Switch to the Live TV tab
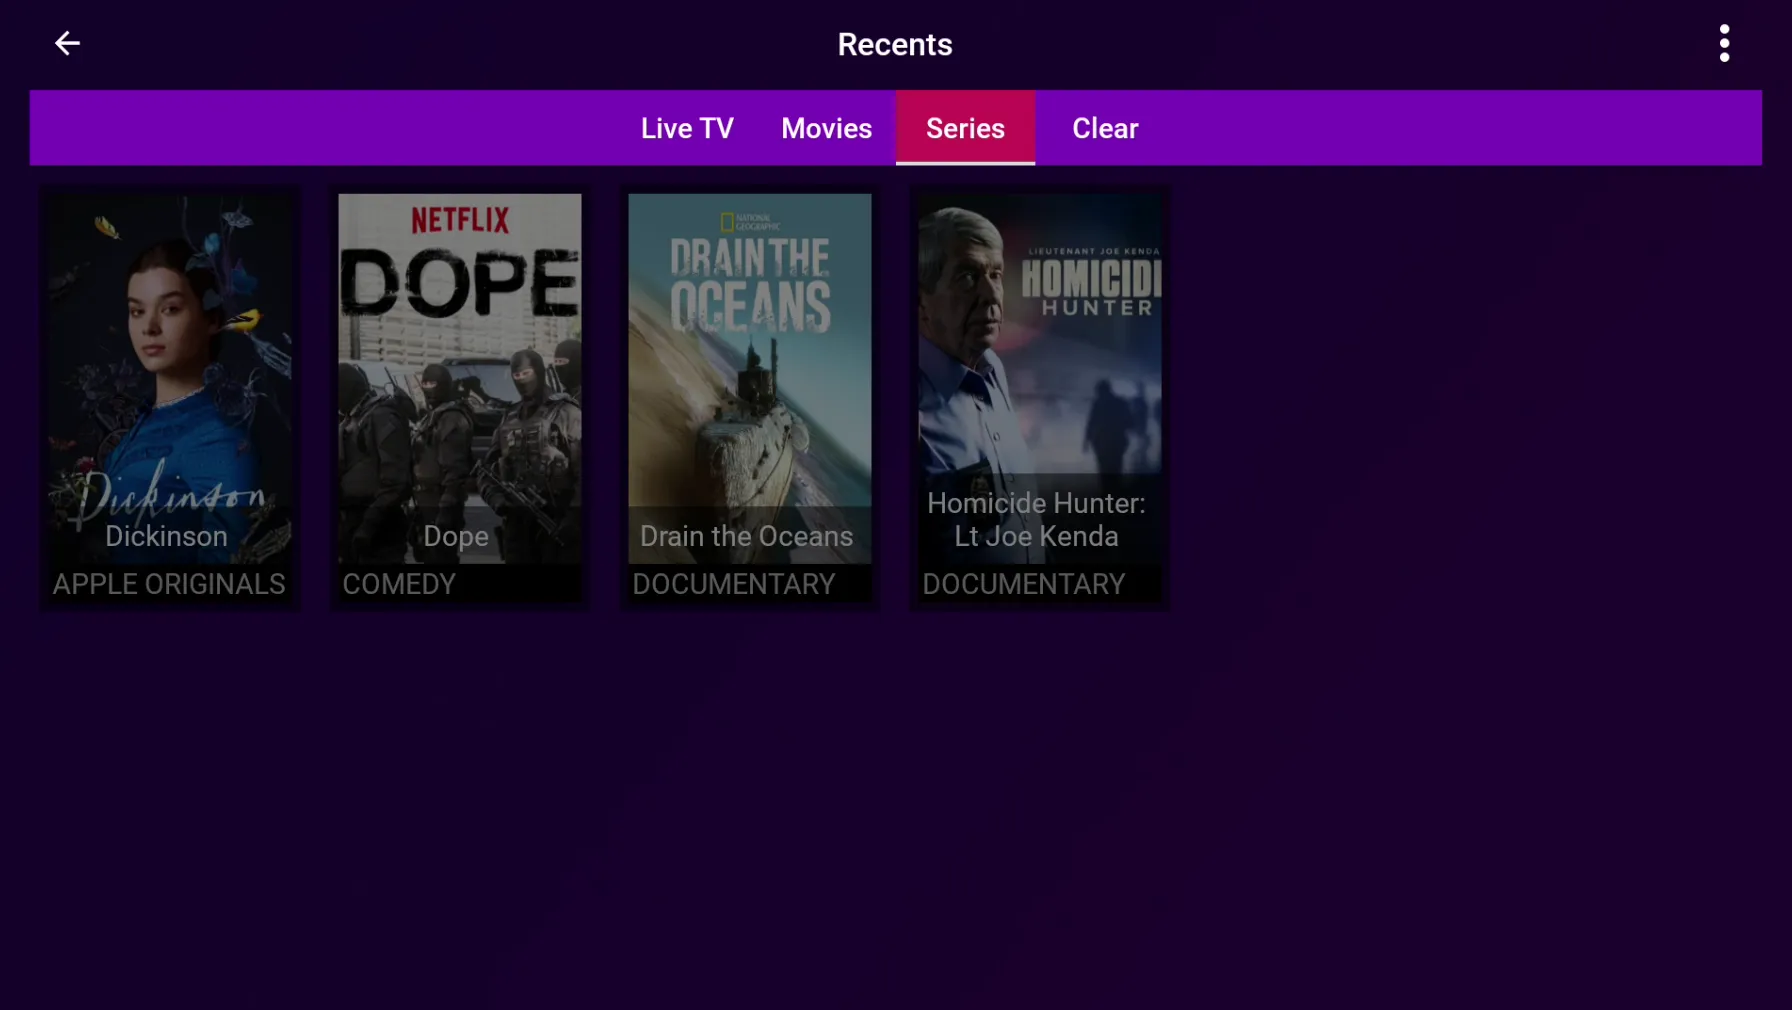 click(x=687, y=128)
